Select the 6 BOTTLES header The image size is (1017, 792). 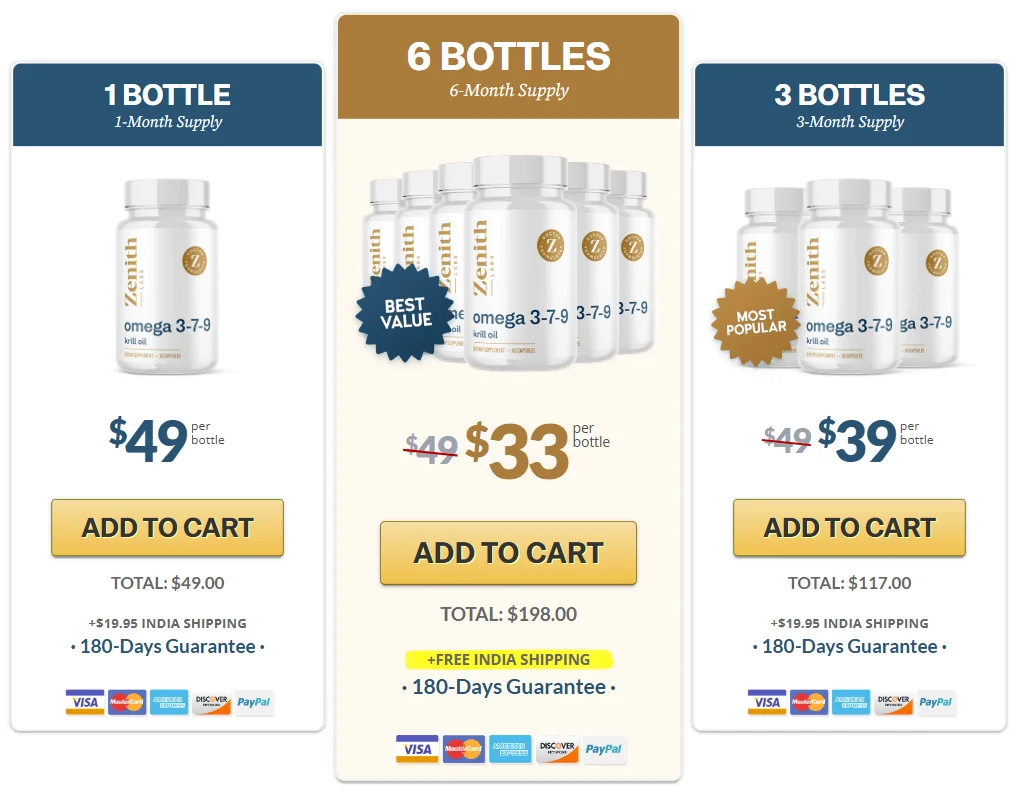click(508, 57)
